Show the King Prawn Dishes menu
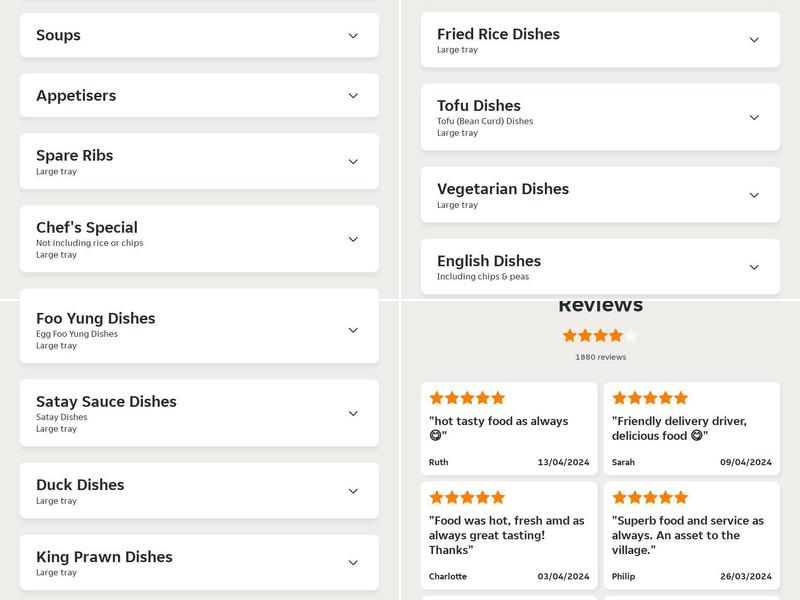The width and height of the screenshot is (800, 600). coord(352,563)
